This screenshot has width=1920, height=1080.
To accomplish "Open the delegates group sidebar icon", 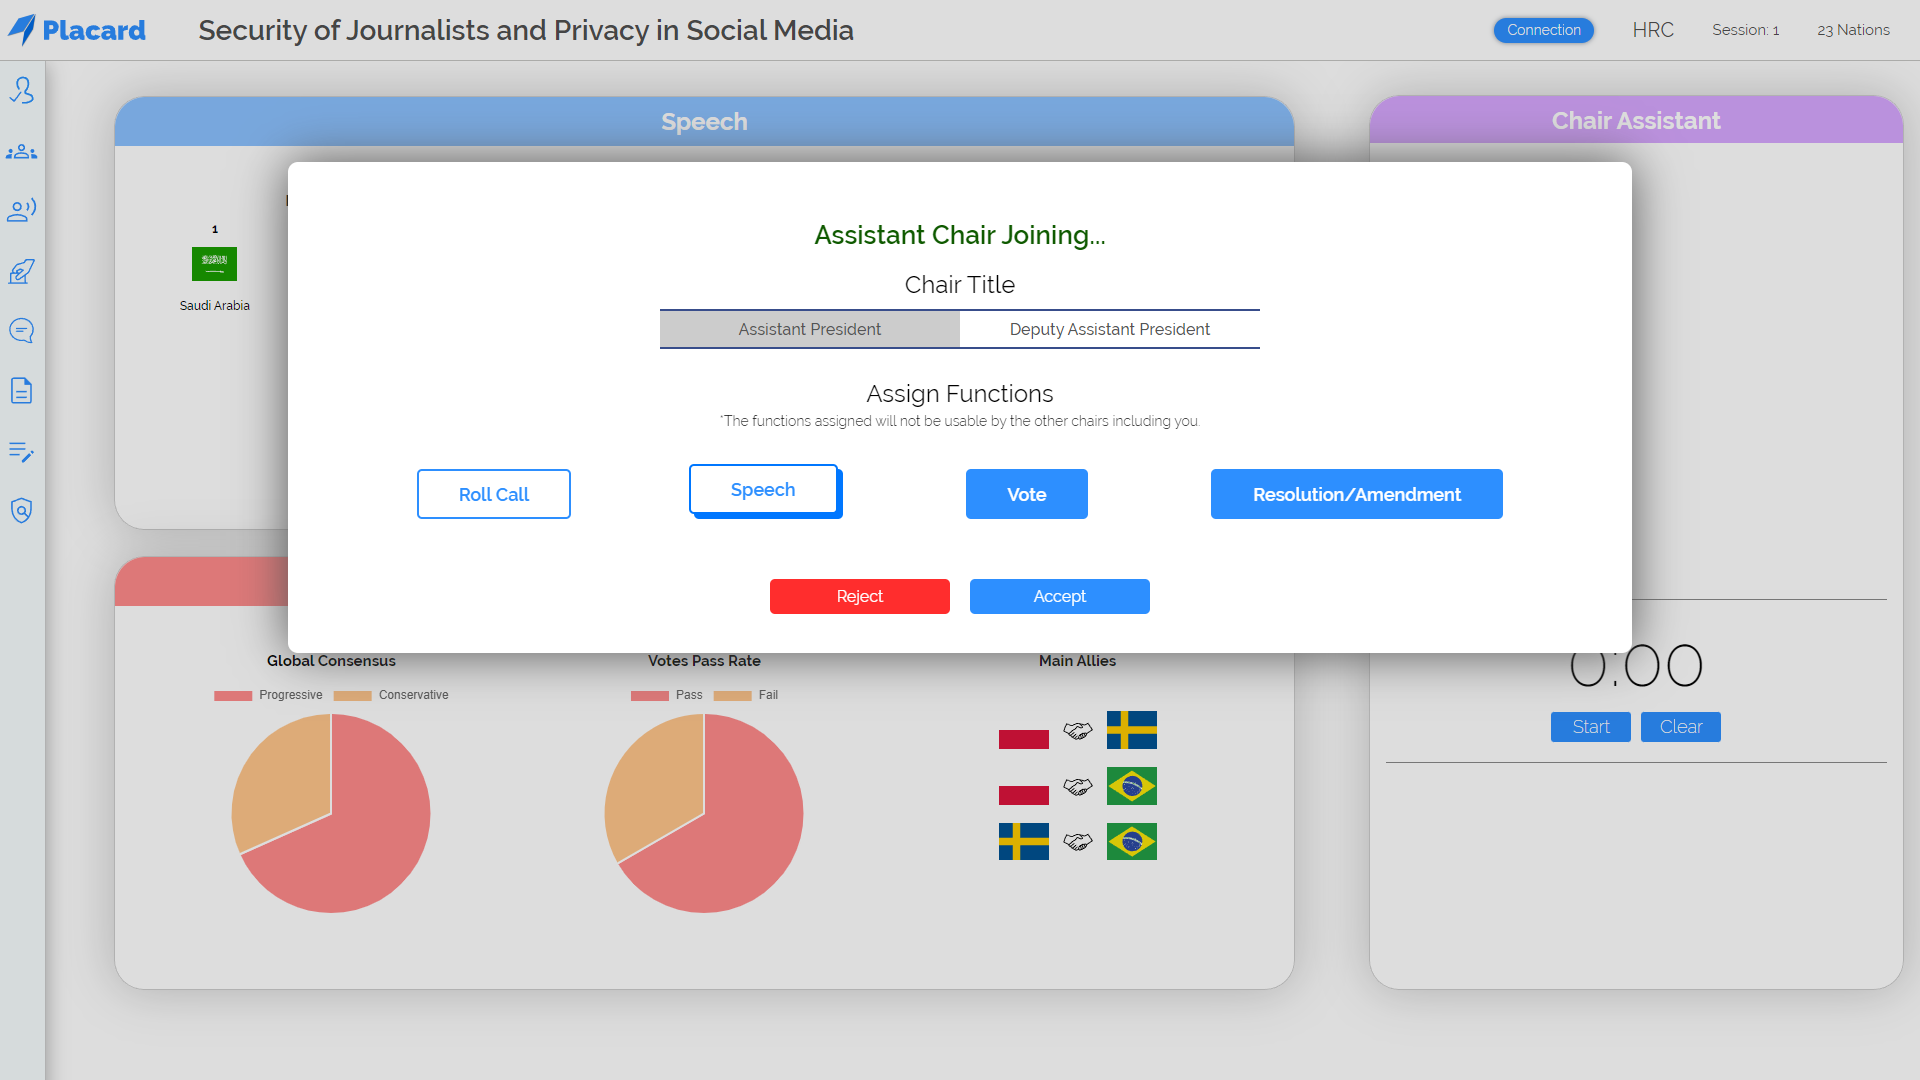I will (x=22, y=152).
